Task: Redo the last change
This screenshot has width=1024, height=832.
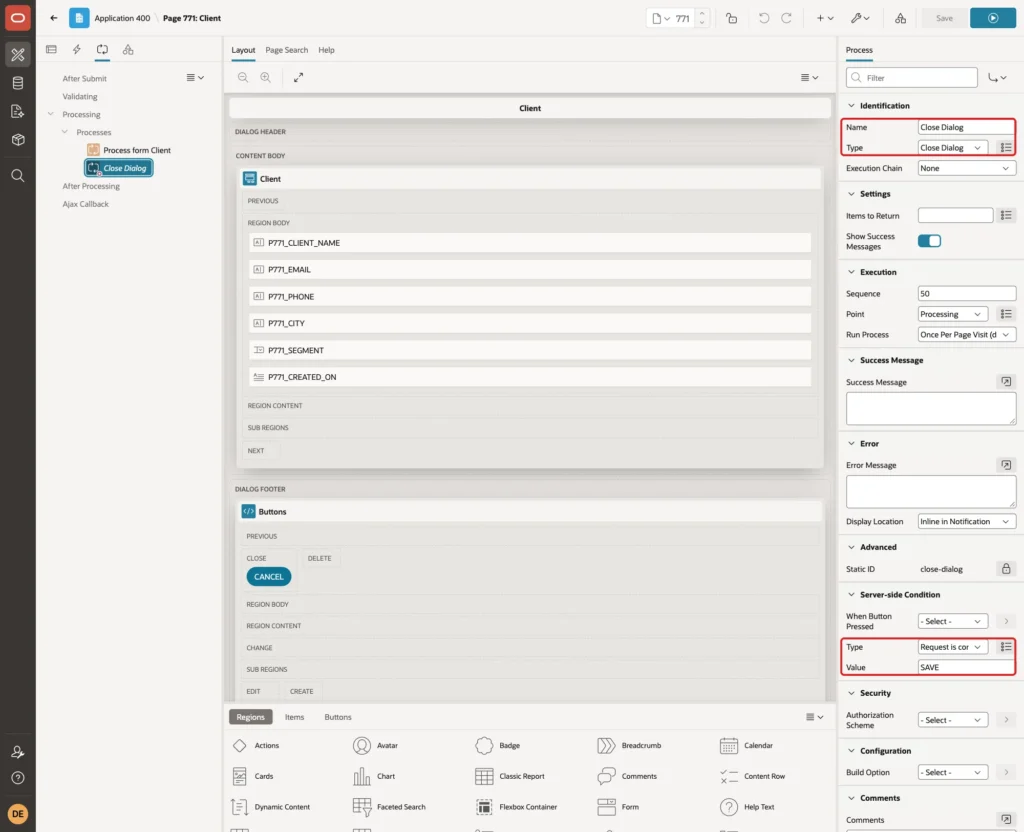Action: [x=786, y=18]
